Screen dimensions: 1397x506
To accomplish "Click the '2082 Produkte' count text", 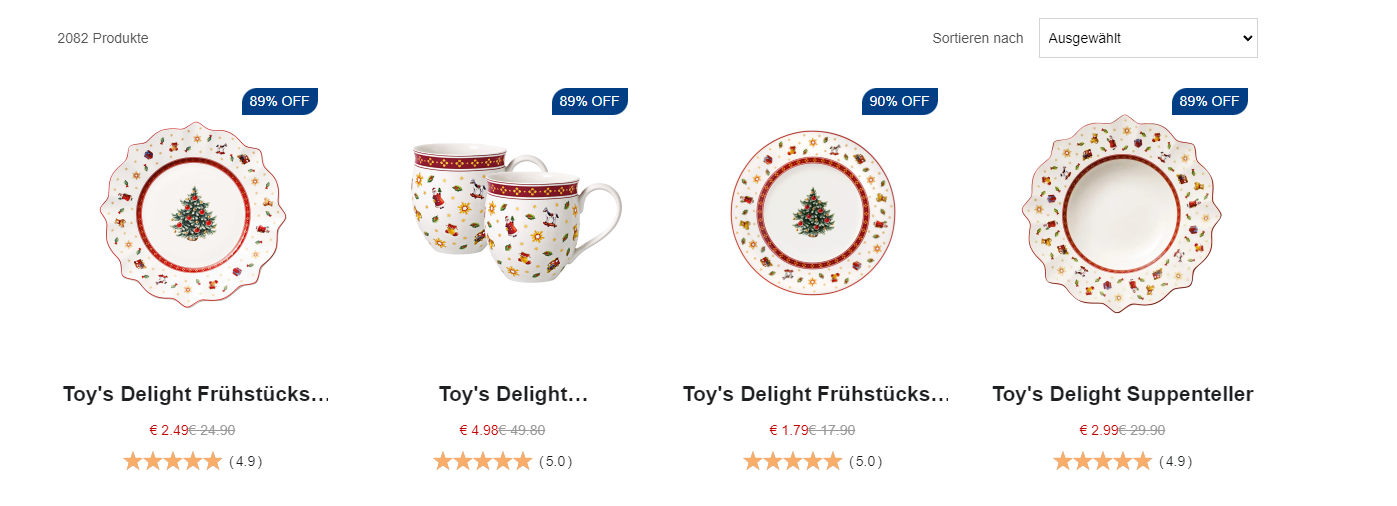I will click(103, 38).
